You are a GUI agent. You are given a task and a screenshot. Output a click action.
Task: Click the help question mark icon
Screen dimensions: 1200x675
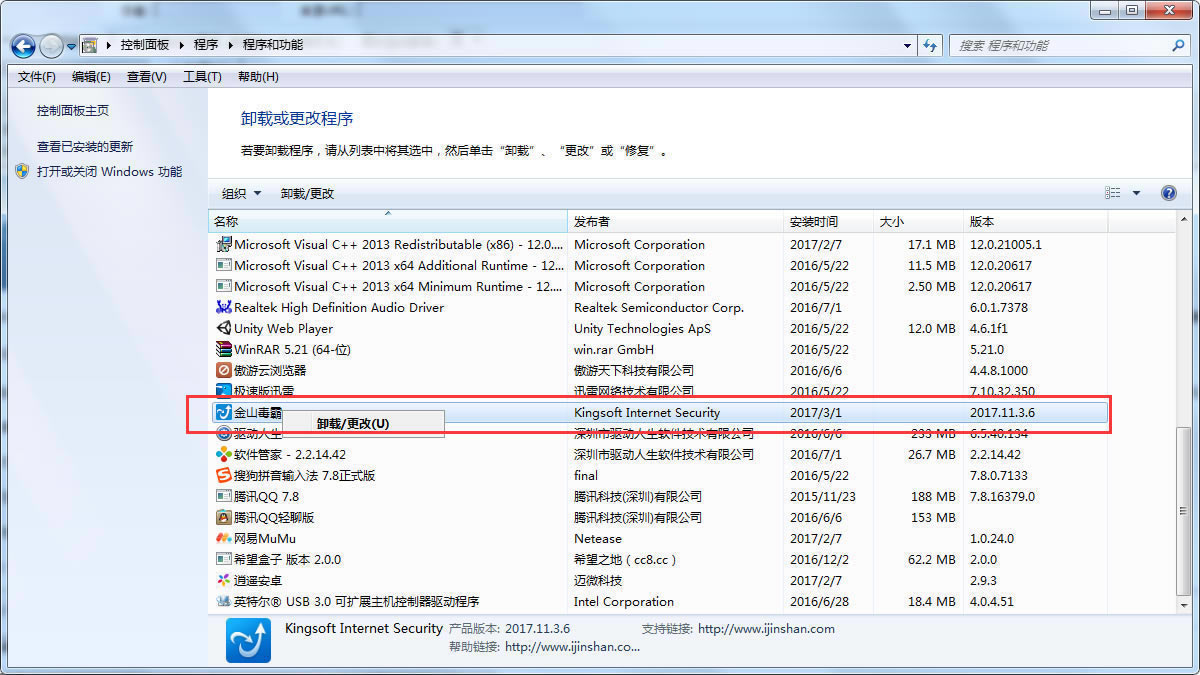click(1168, 193)
